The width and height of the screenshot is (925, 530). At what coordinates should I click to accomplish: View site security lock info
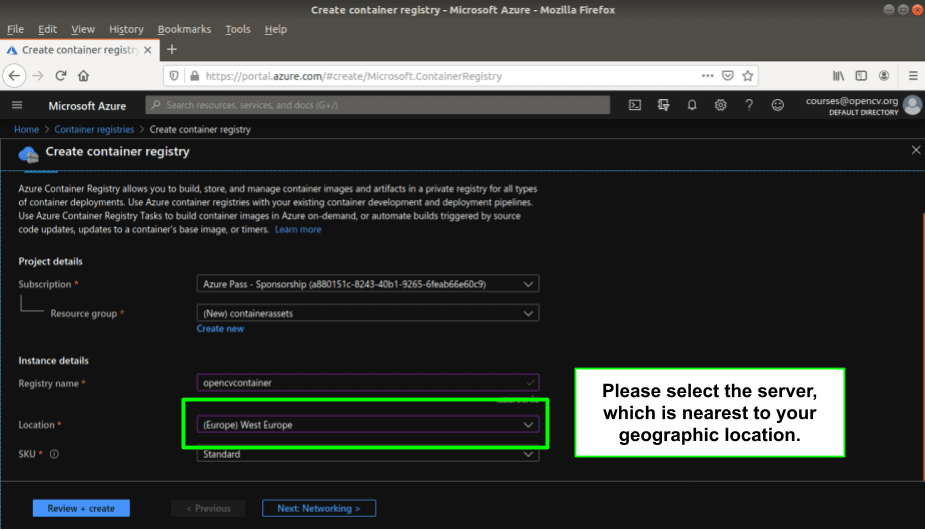pos(194,76)
